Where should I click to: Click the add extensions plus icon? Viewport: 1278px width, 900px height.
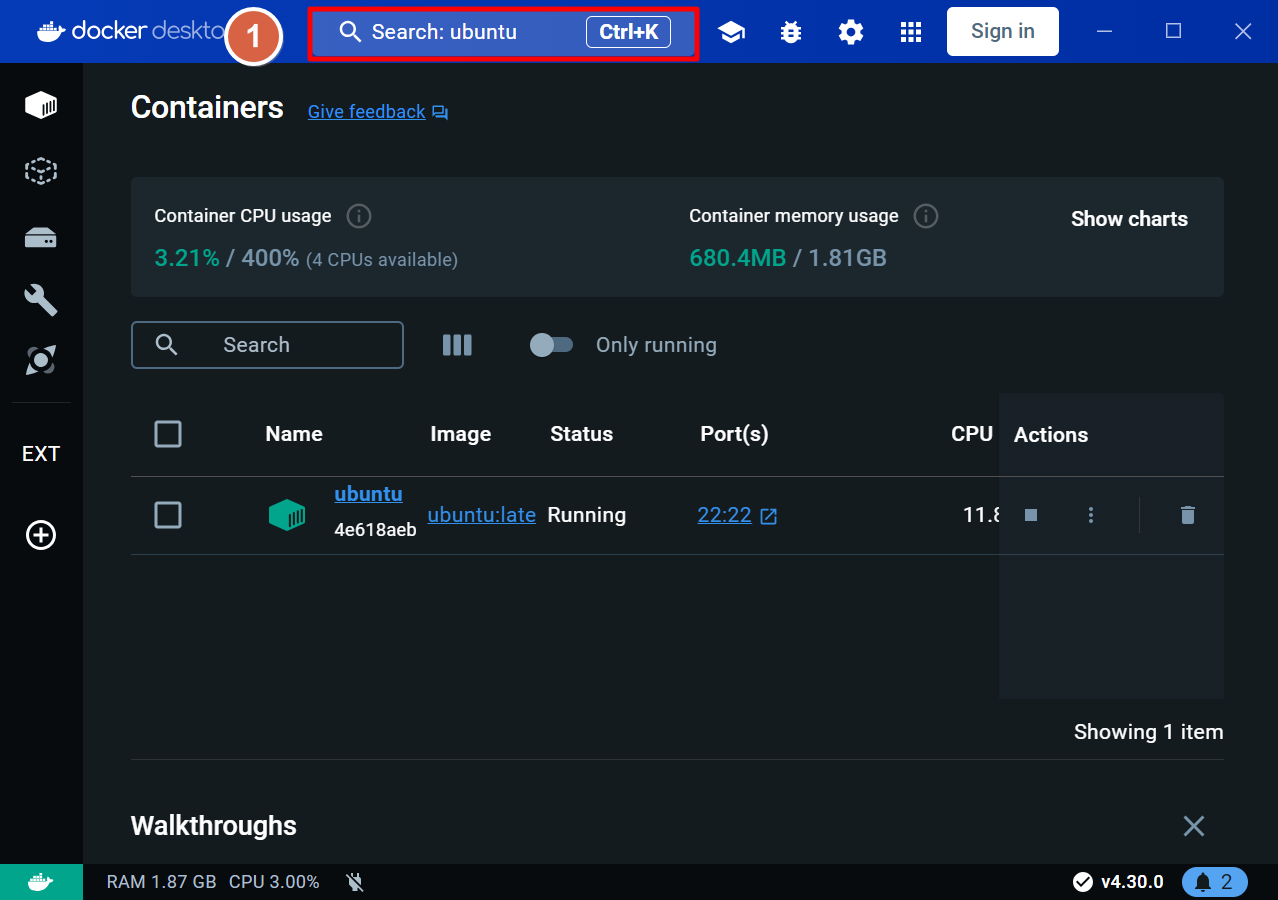[x=41, y=535]
